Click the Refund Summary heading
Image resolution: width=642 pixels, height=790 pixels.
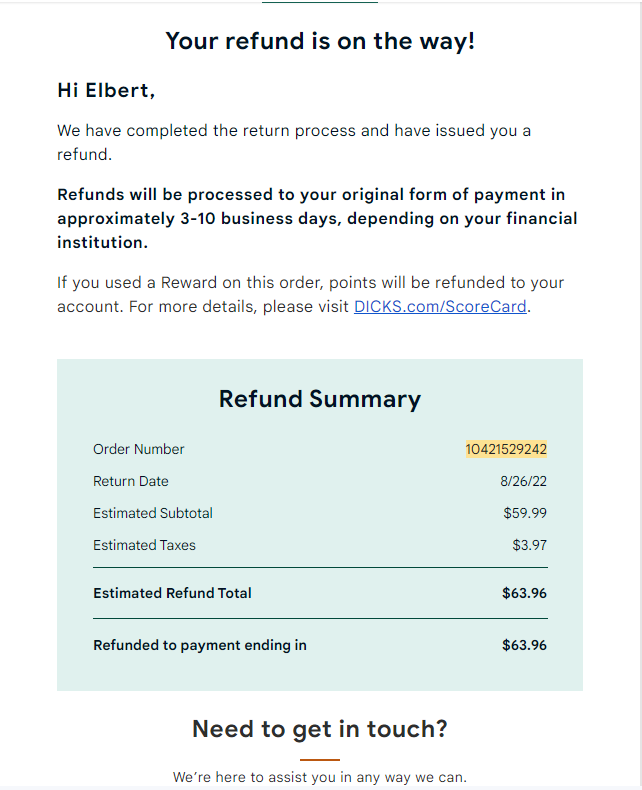tap(320, 399)
